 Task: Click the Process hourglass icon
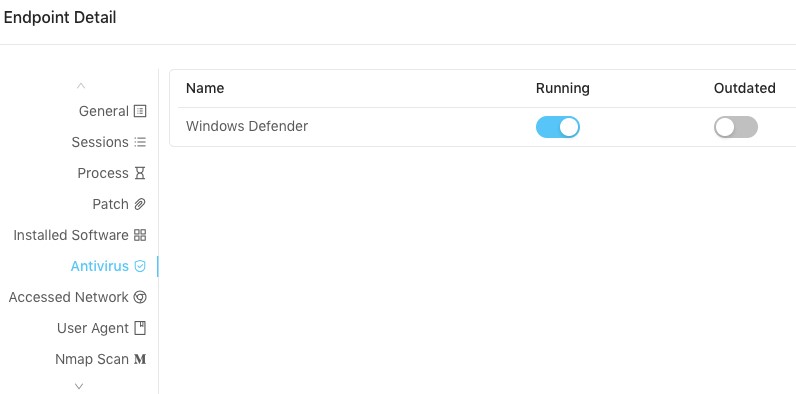coord(140,173)
